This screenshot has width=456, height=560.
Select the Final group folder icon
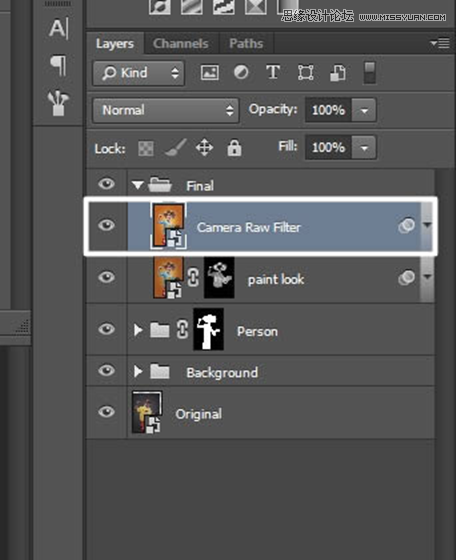160,185
